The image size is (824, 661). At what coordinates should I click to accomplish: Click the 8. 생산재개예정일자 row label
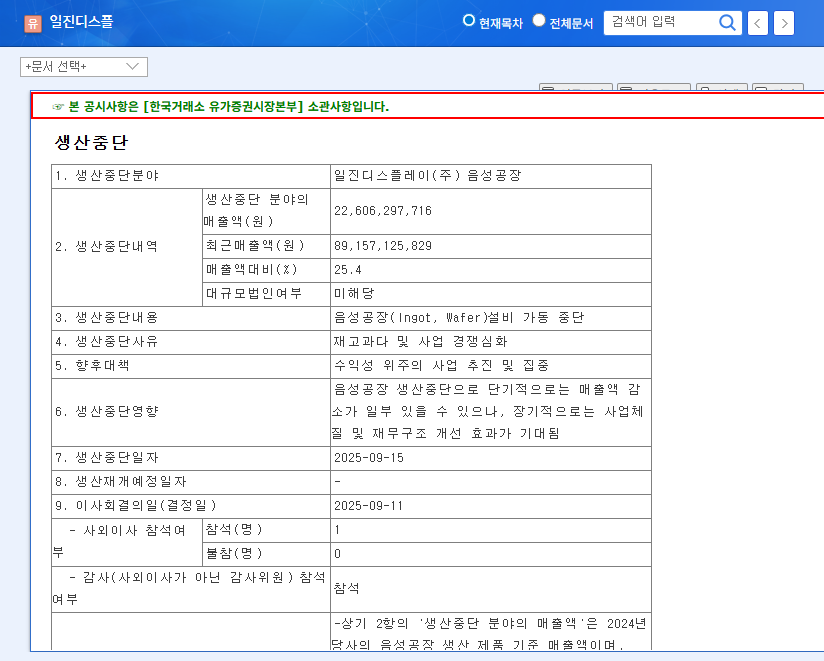[x=121, y=481]
